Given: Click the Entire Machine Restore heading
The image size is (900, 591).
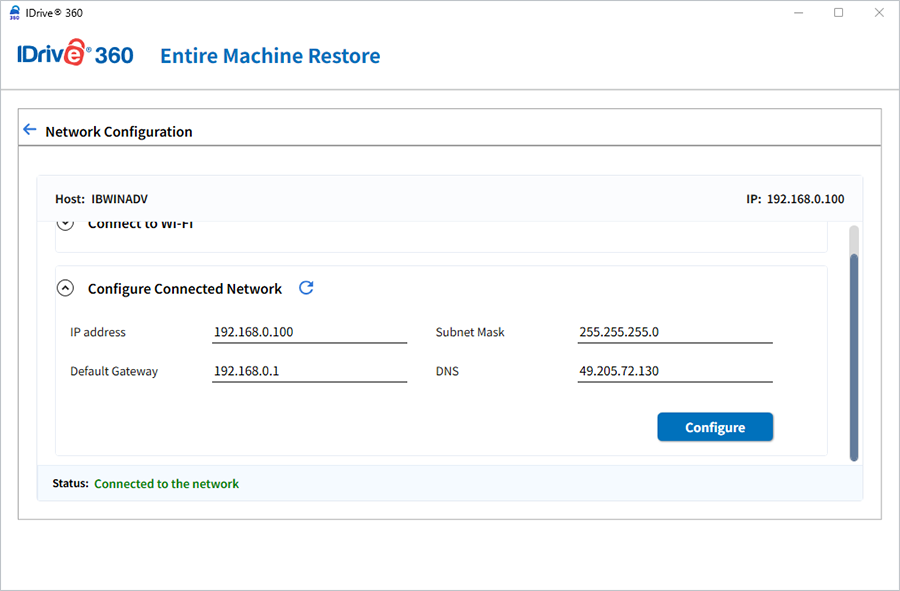Looking at the screenshot, I should [x=270, y=56].
